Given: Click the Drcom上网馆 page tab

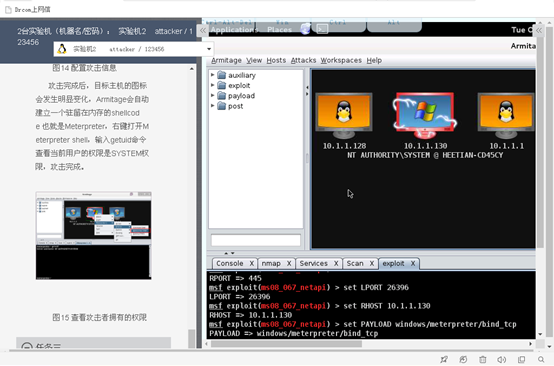Looking at the screenshot, I should (x=28, y=10).
